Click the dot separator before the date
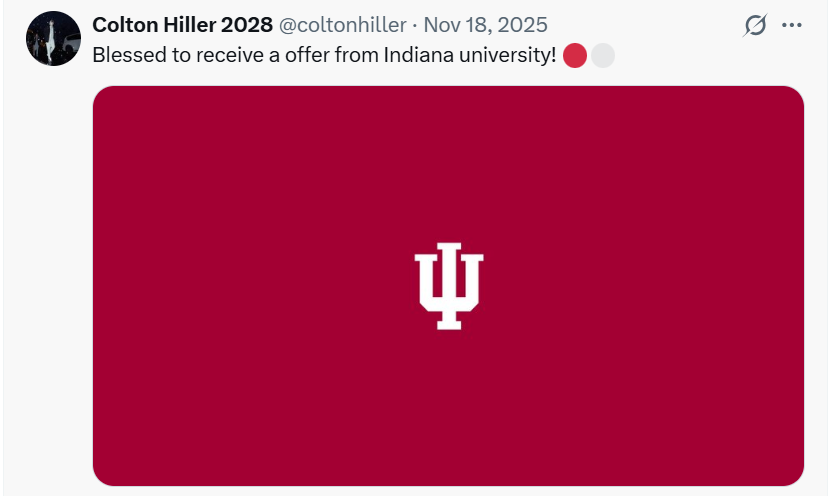The image size is (833, 496). pos(415,25)
